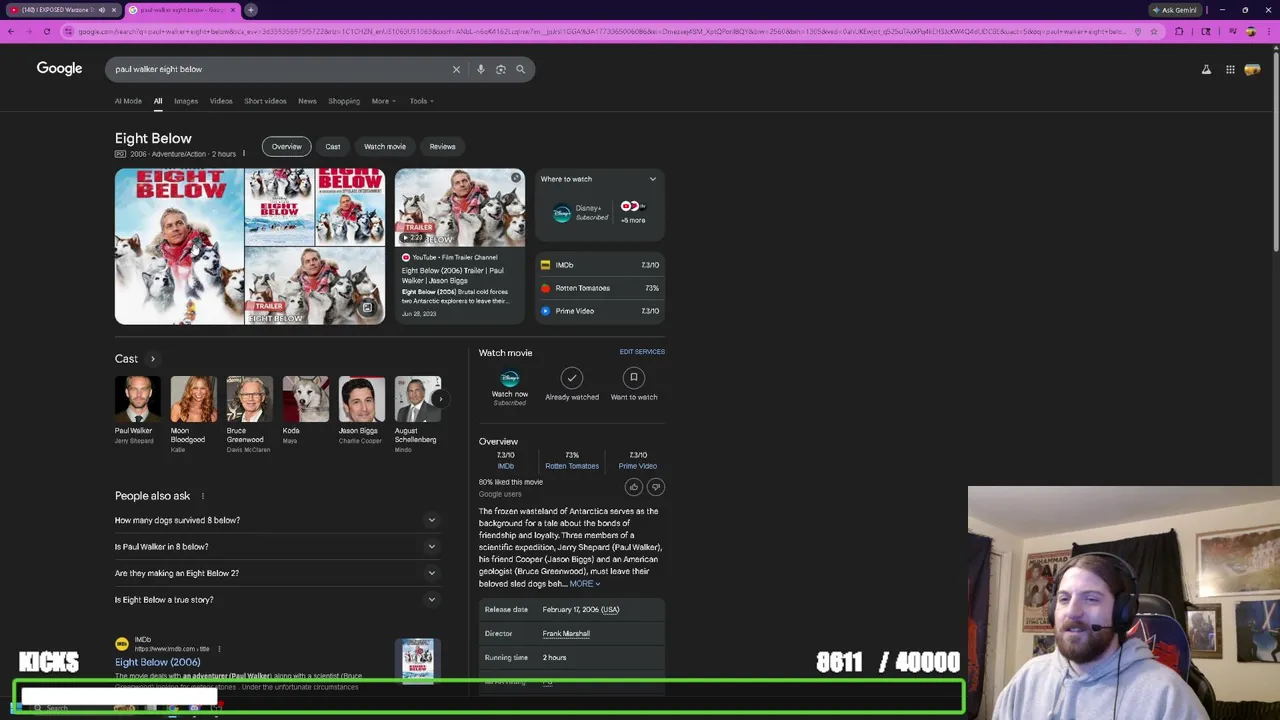The image size is (1280, 720).
Task: Open the Google account avatar
Action: 1252,69
